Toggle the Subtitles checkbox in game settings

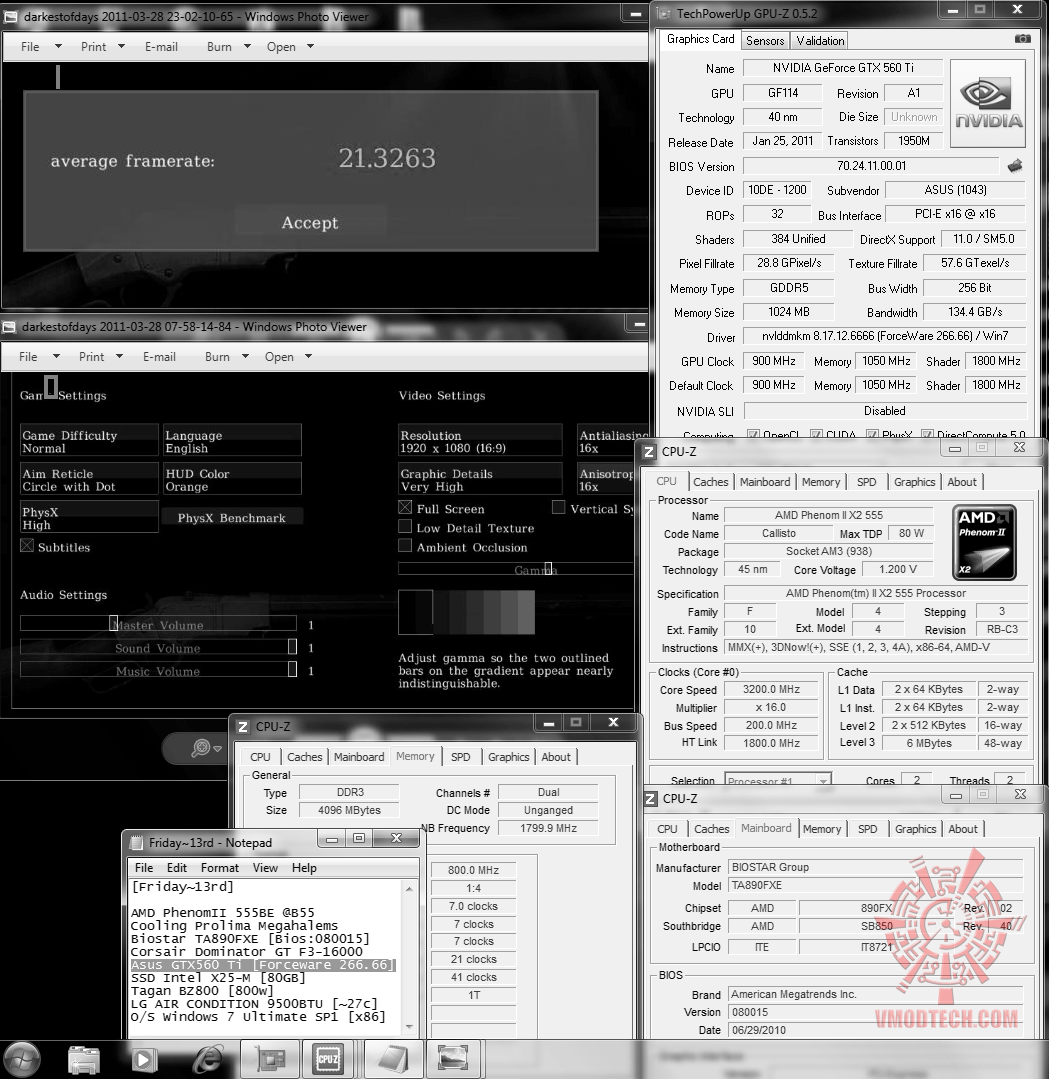(x=27, y=546)
